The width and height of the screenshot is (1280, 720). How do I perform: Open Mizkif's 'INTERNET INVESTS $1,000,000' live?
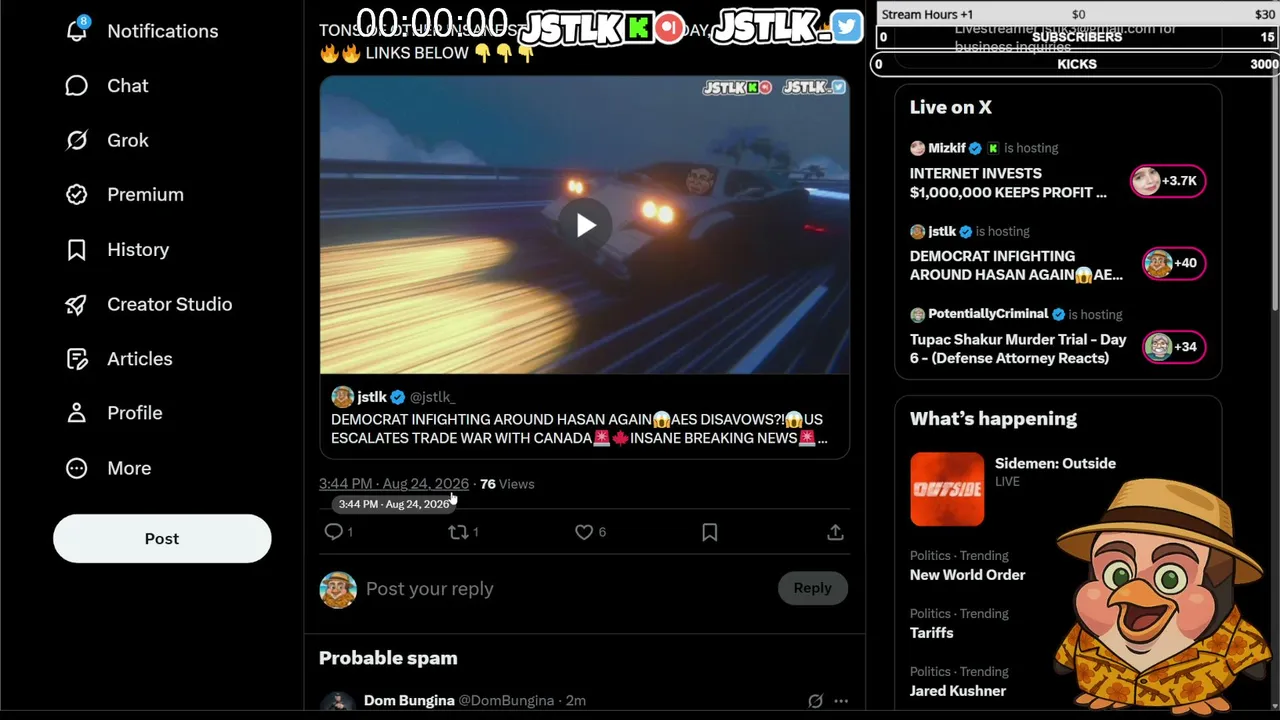click(x=1008, y=183)
